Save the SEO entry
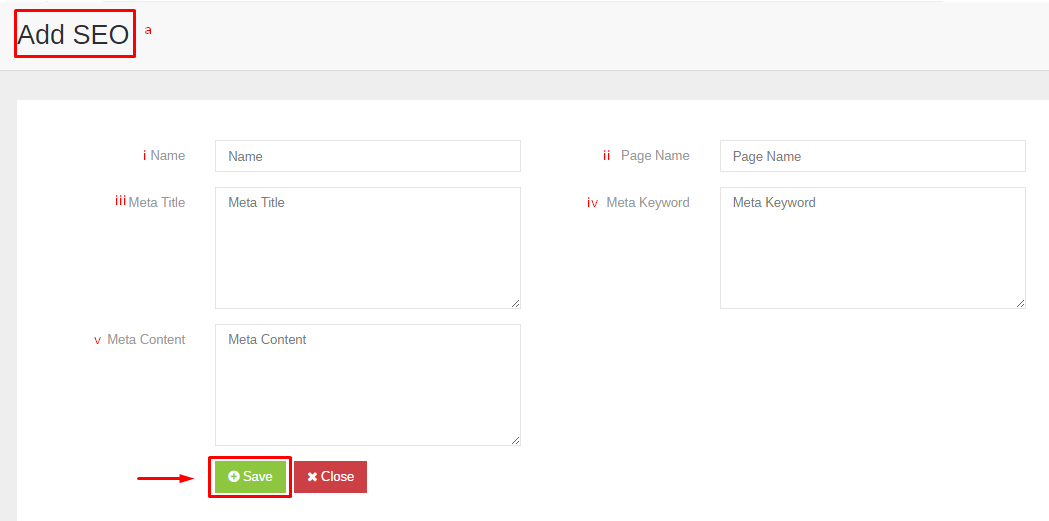1049x521 pixels. [x=250, y=477]
